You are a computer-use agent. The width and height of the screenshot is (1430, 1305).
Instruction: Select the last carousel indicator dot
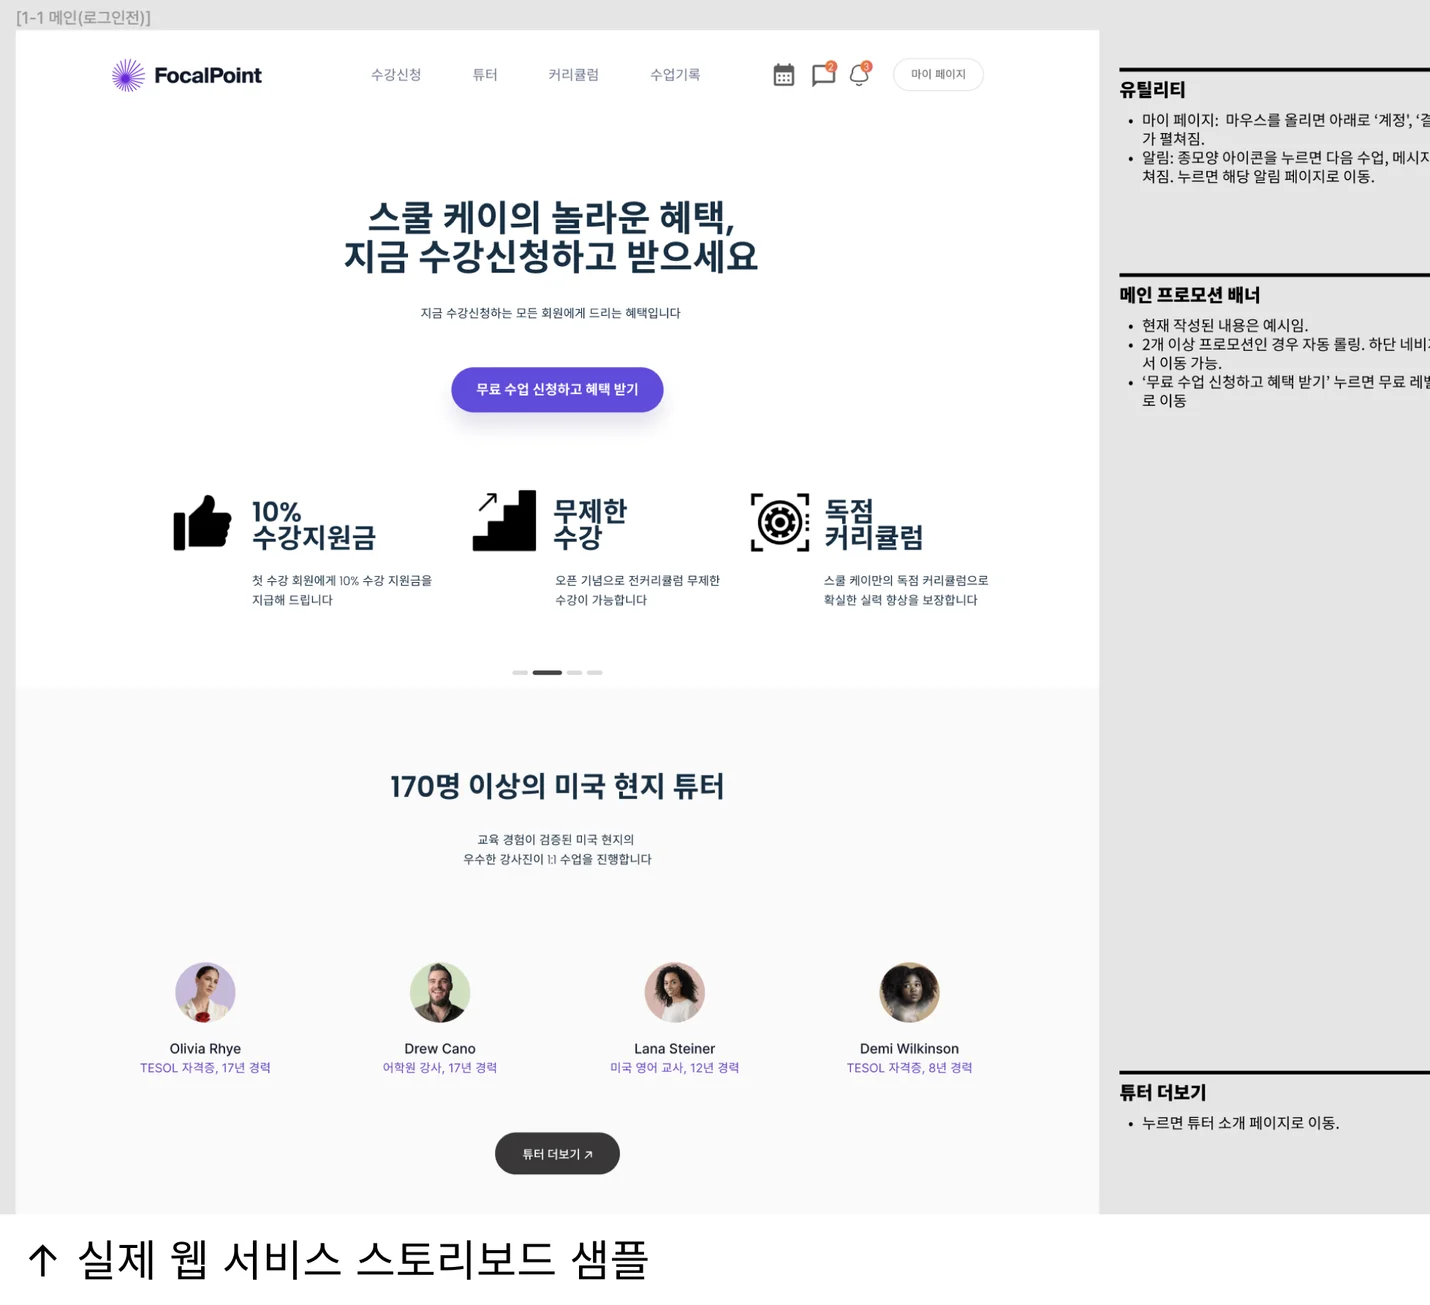595,672
